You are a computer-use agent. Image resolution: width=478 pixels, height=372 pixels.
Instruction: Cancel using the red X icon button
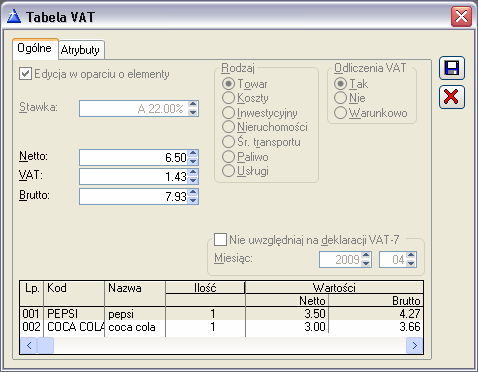click(x=452, y=97)
